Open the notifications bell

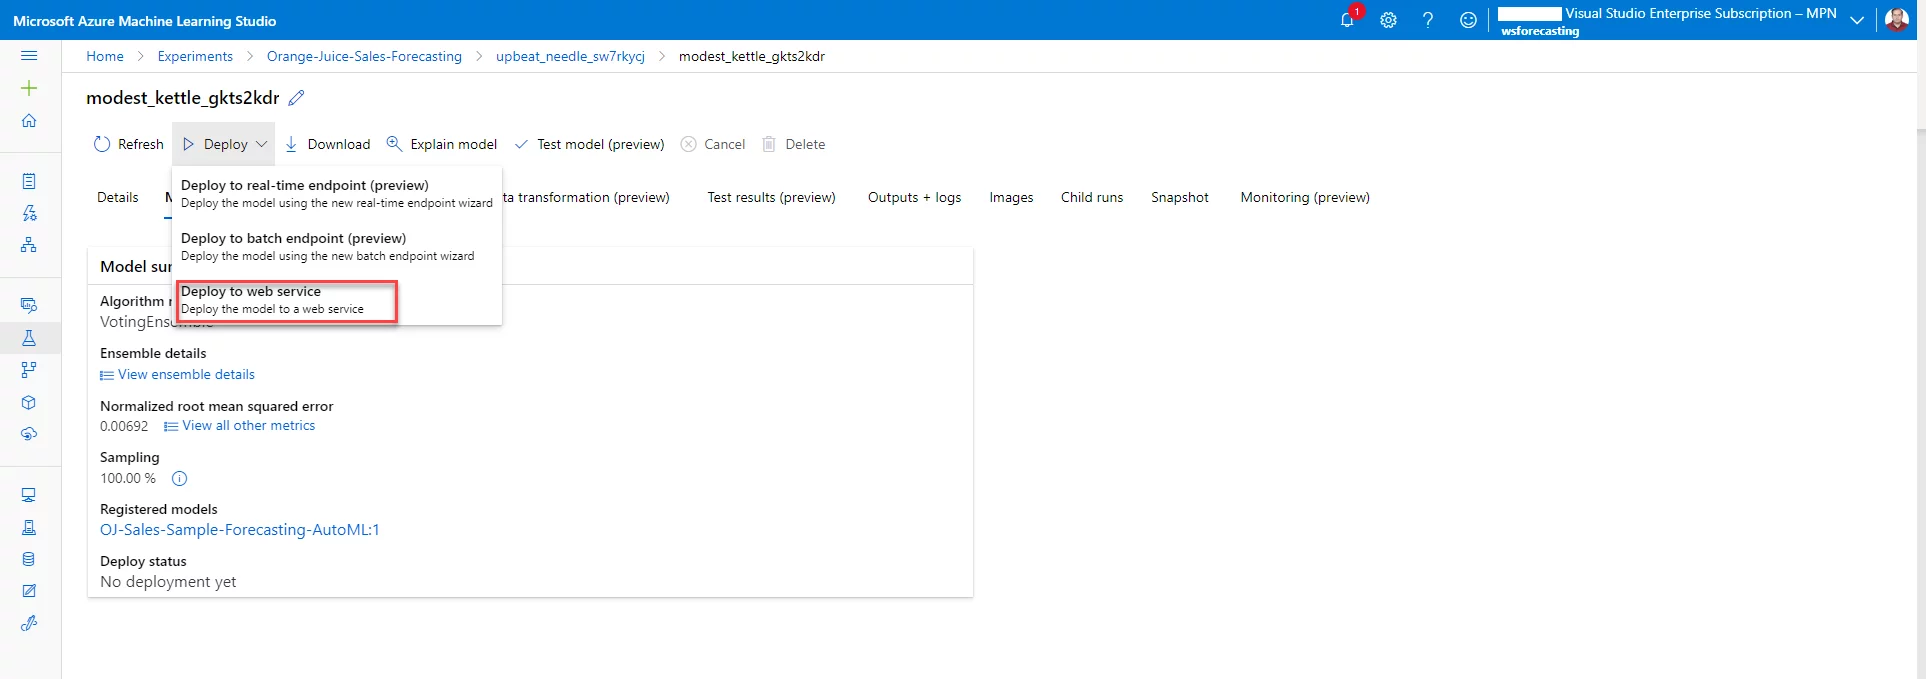pyautogui.click(x=1347, y=20)
